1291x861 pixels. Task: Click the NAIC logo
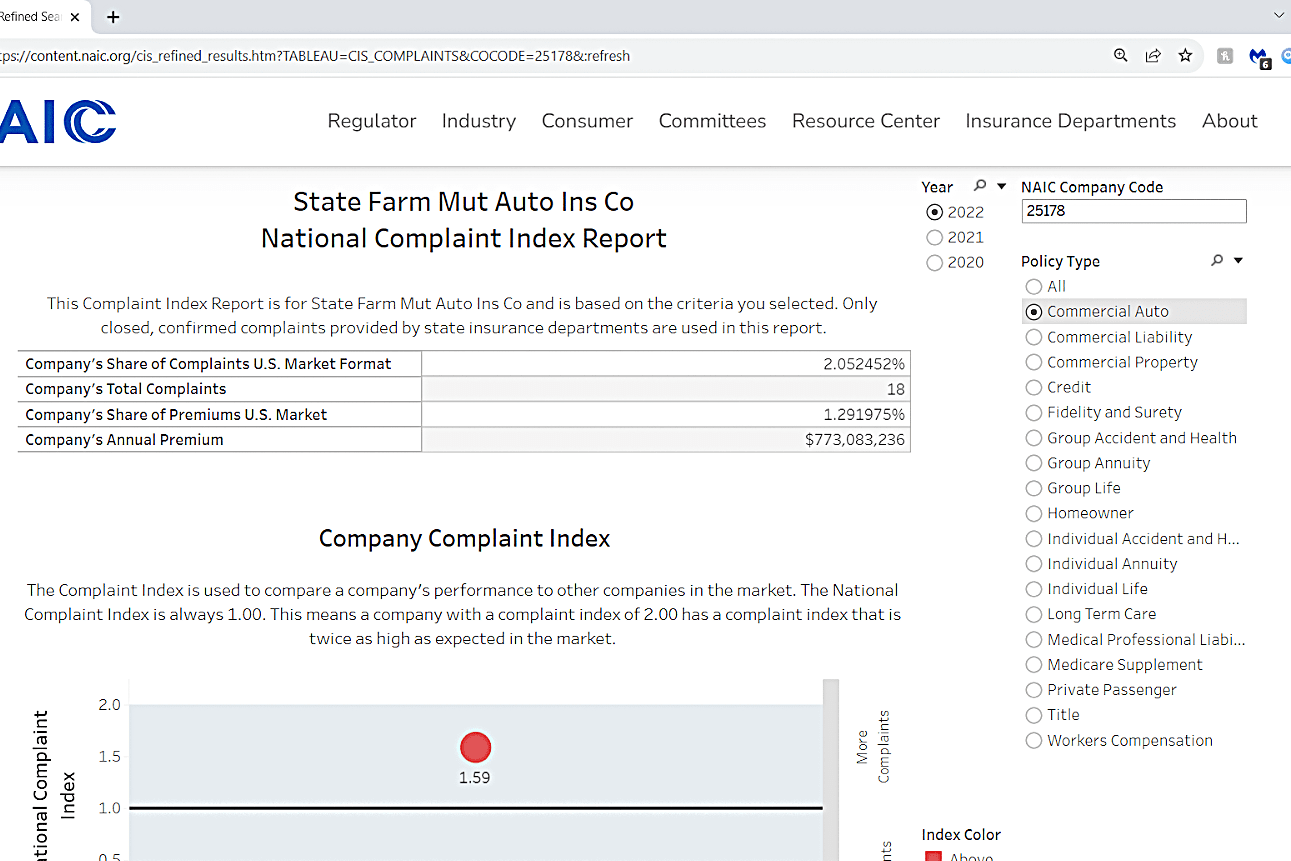pos(58,121)
